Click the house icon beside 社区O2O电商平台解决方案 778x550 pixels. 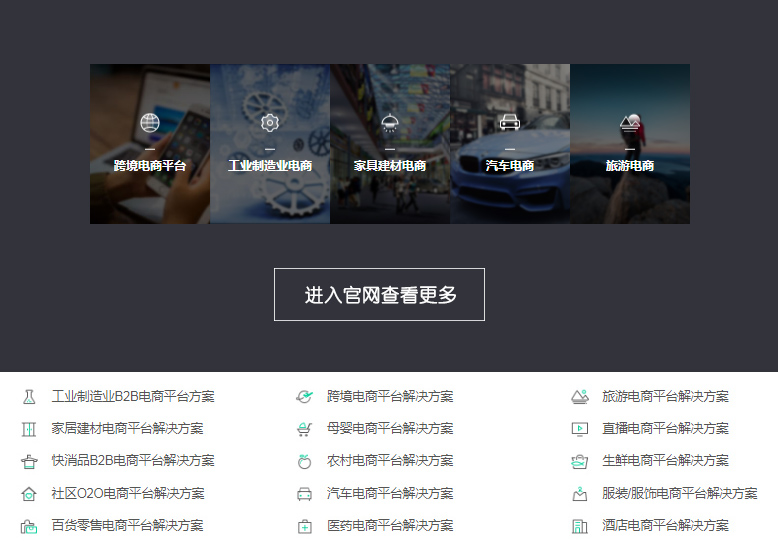[x=29, y=494]
